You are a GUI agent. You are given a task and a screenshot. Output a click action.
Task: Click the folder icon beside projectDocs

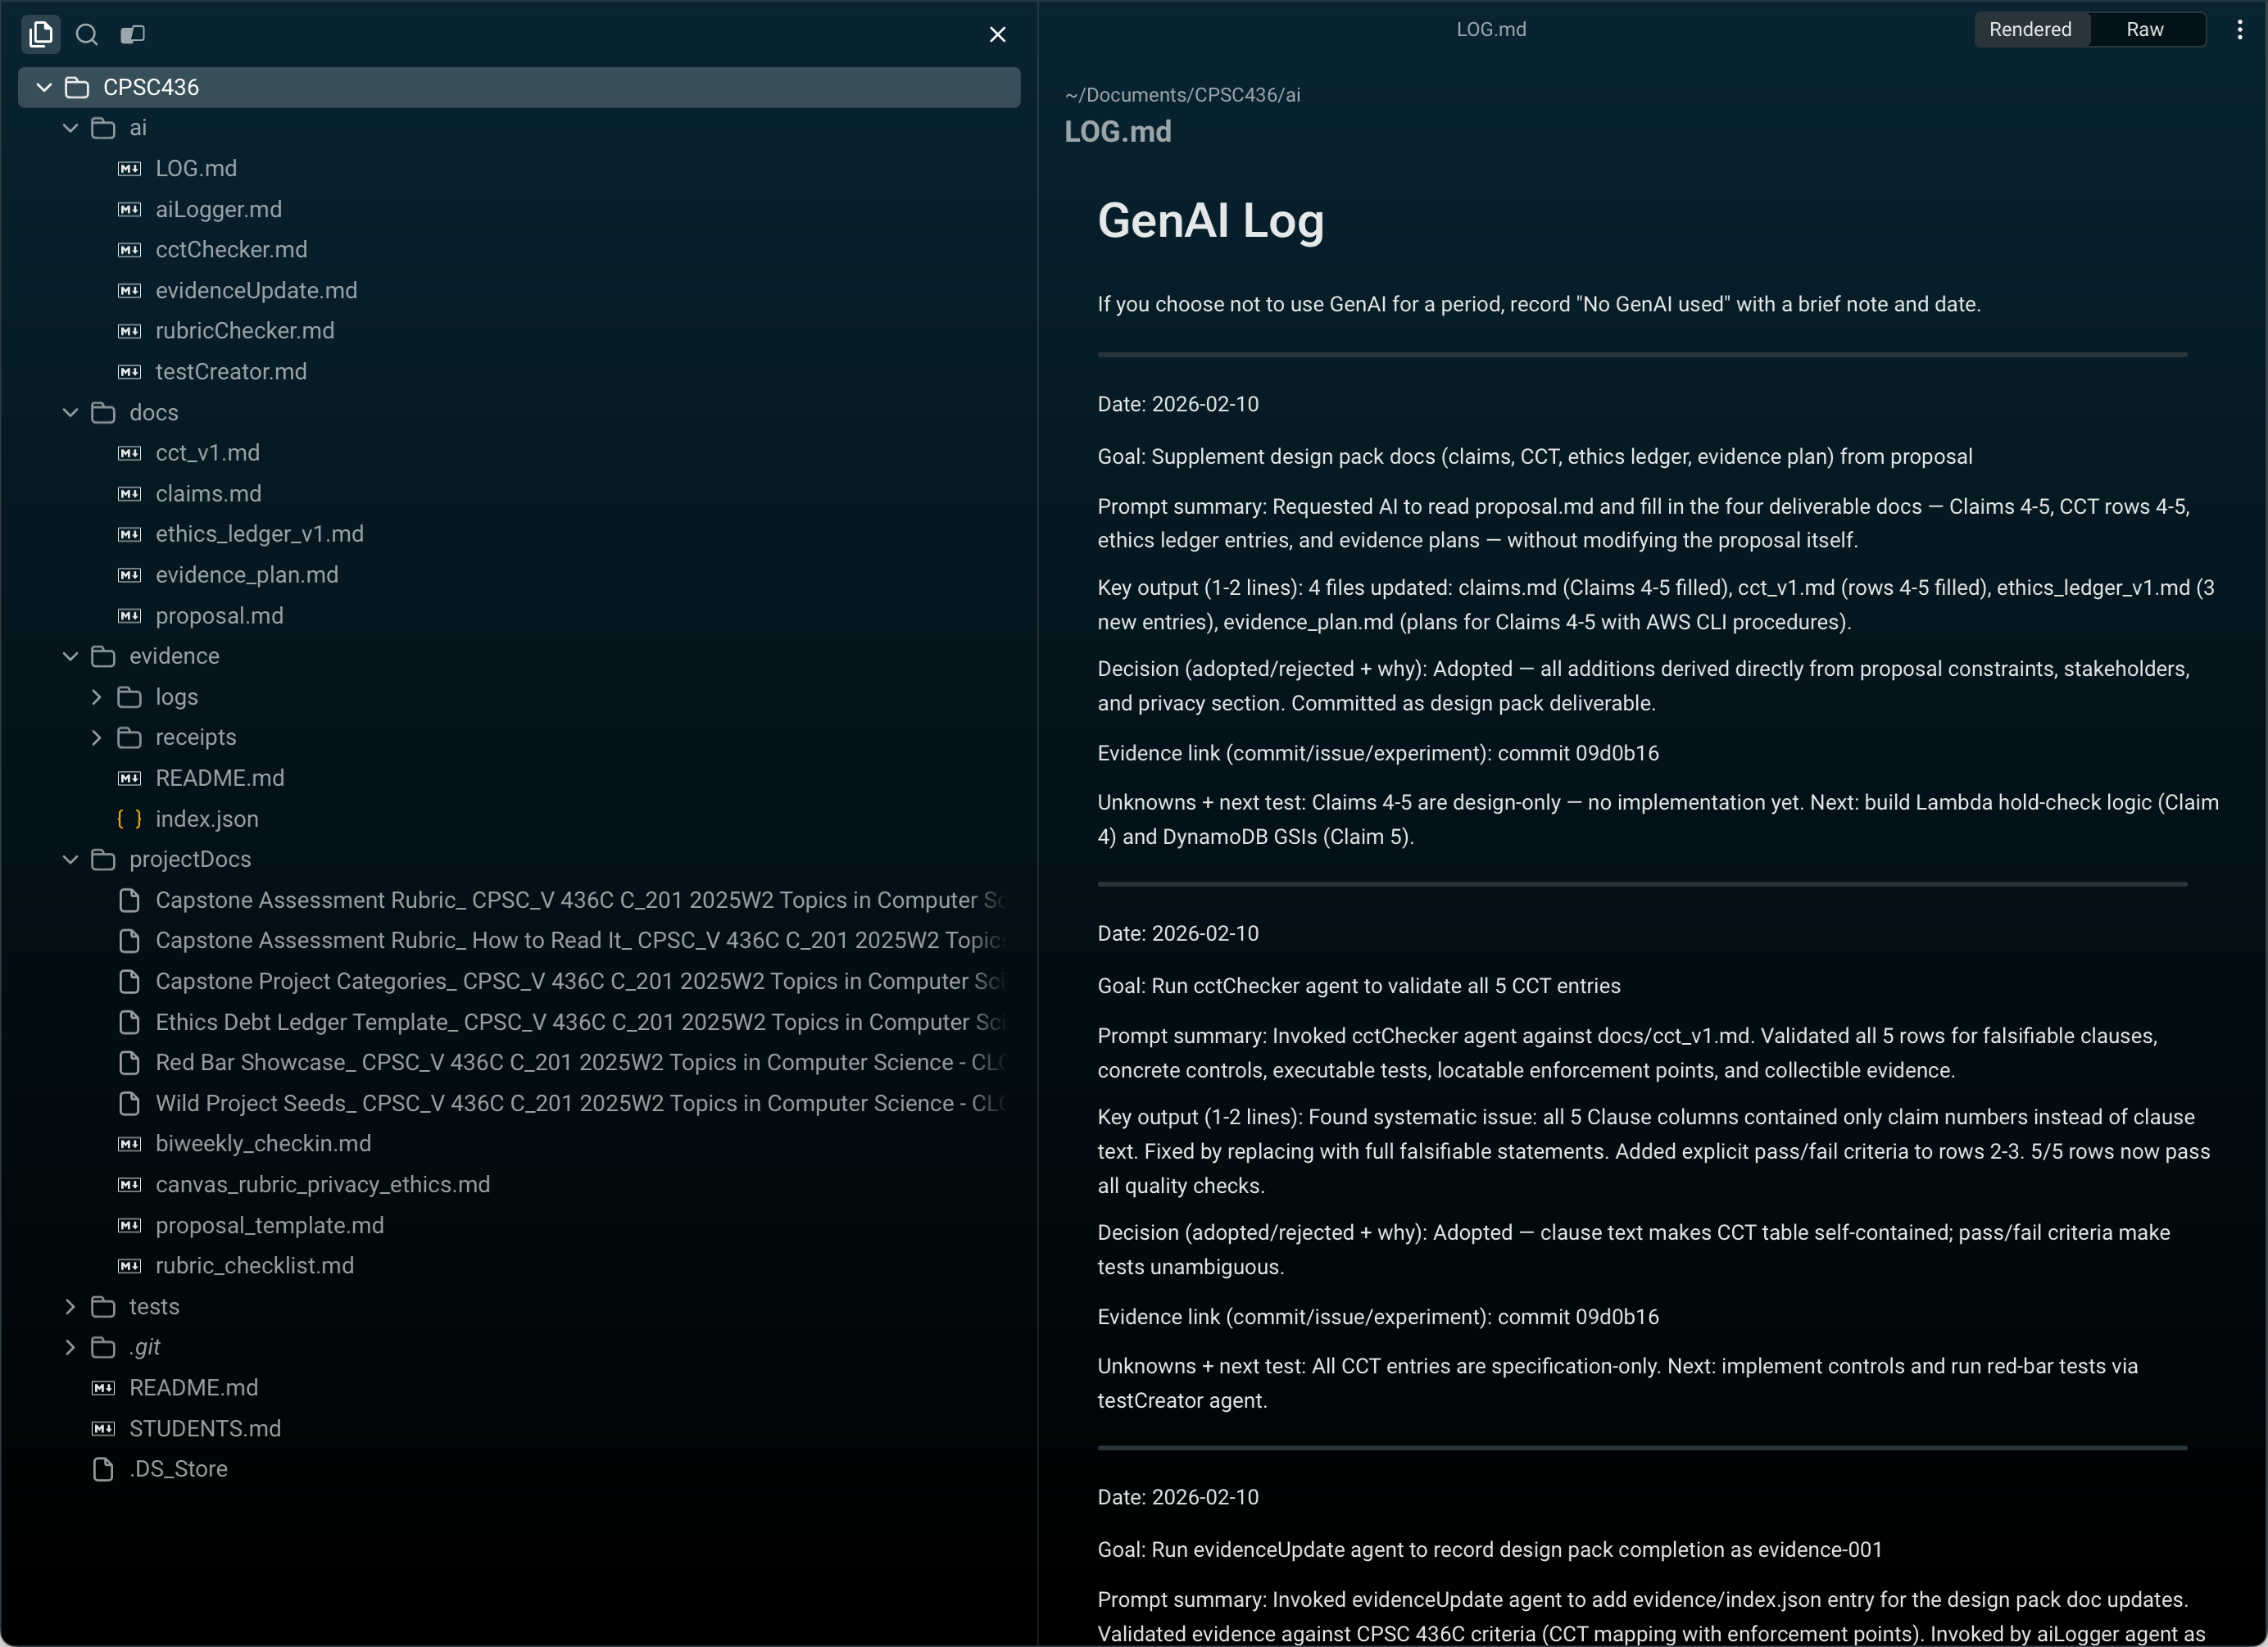pyautogui.click(x=105, y=859)
